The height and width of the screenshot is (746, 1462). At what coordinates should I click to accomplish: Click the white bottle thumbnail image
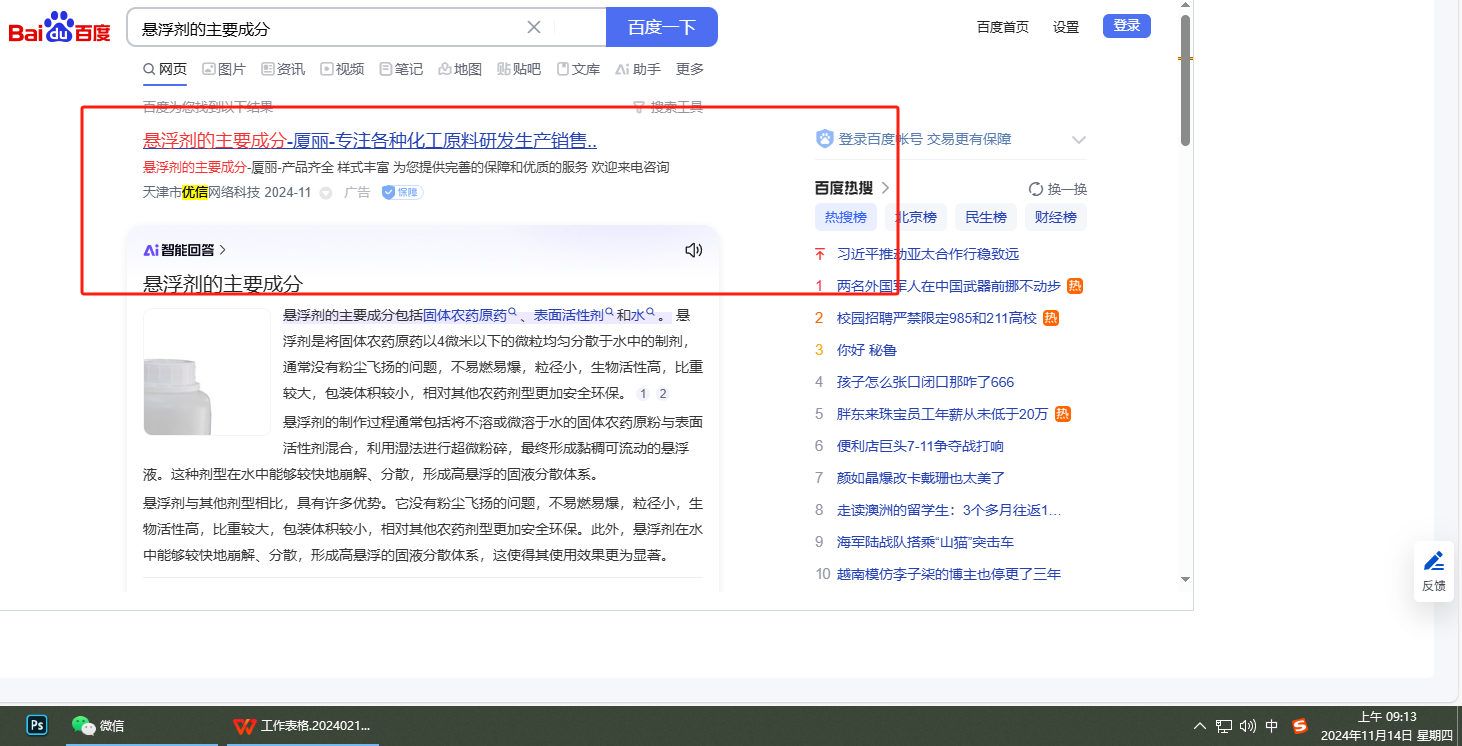207,372
